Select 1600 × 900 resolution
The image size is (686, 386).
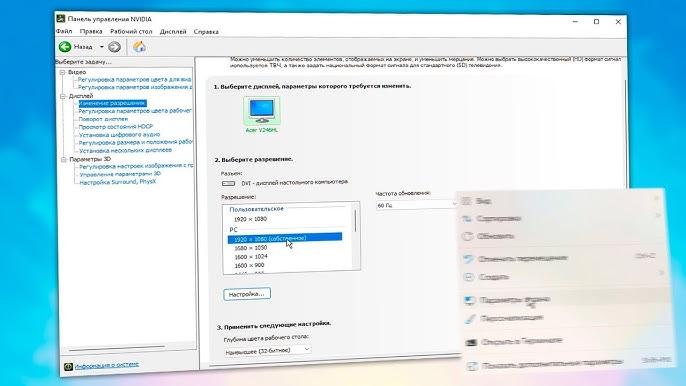[x=249, y=265]
